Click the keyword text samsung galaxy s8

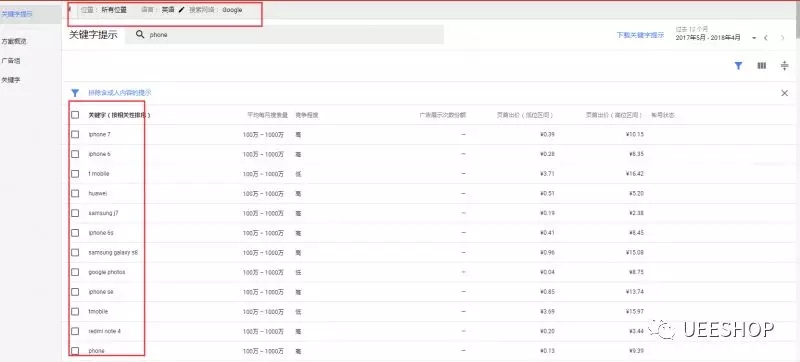coord(113,252)
